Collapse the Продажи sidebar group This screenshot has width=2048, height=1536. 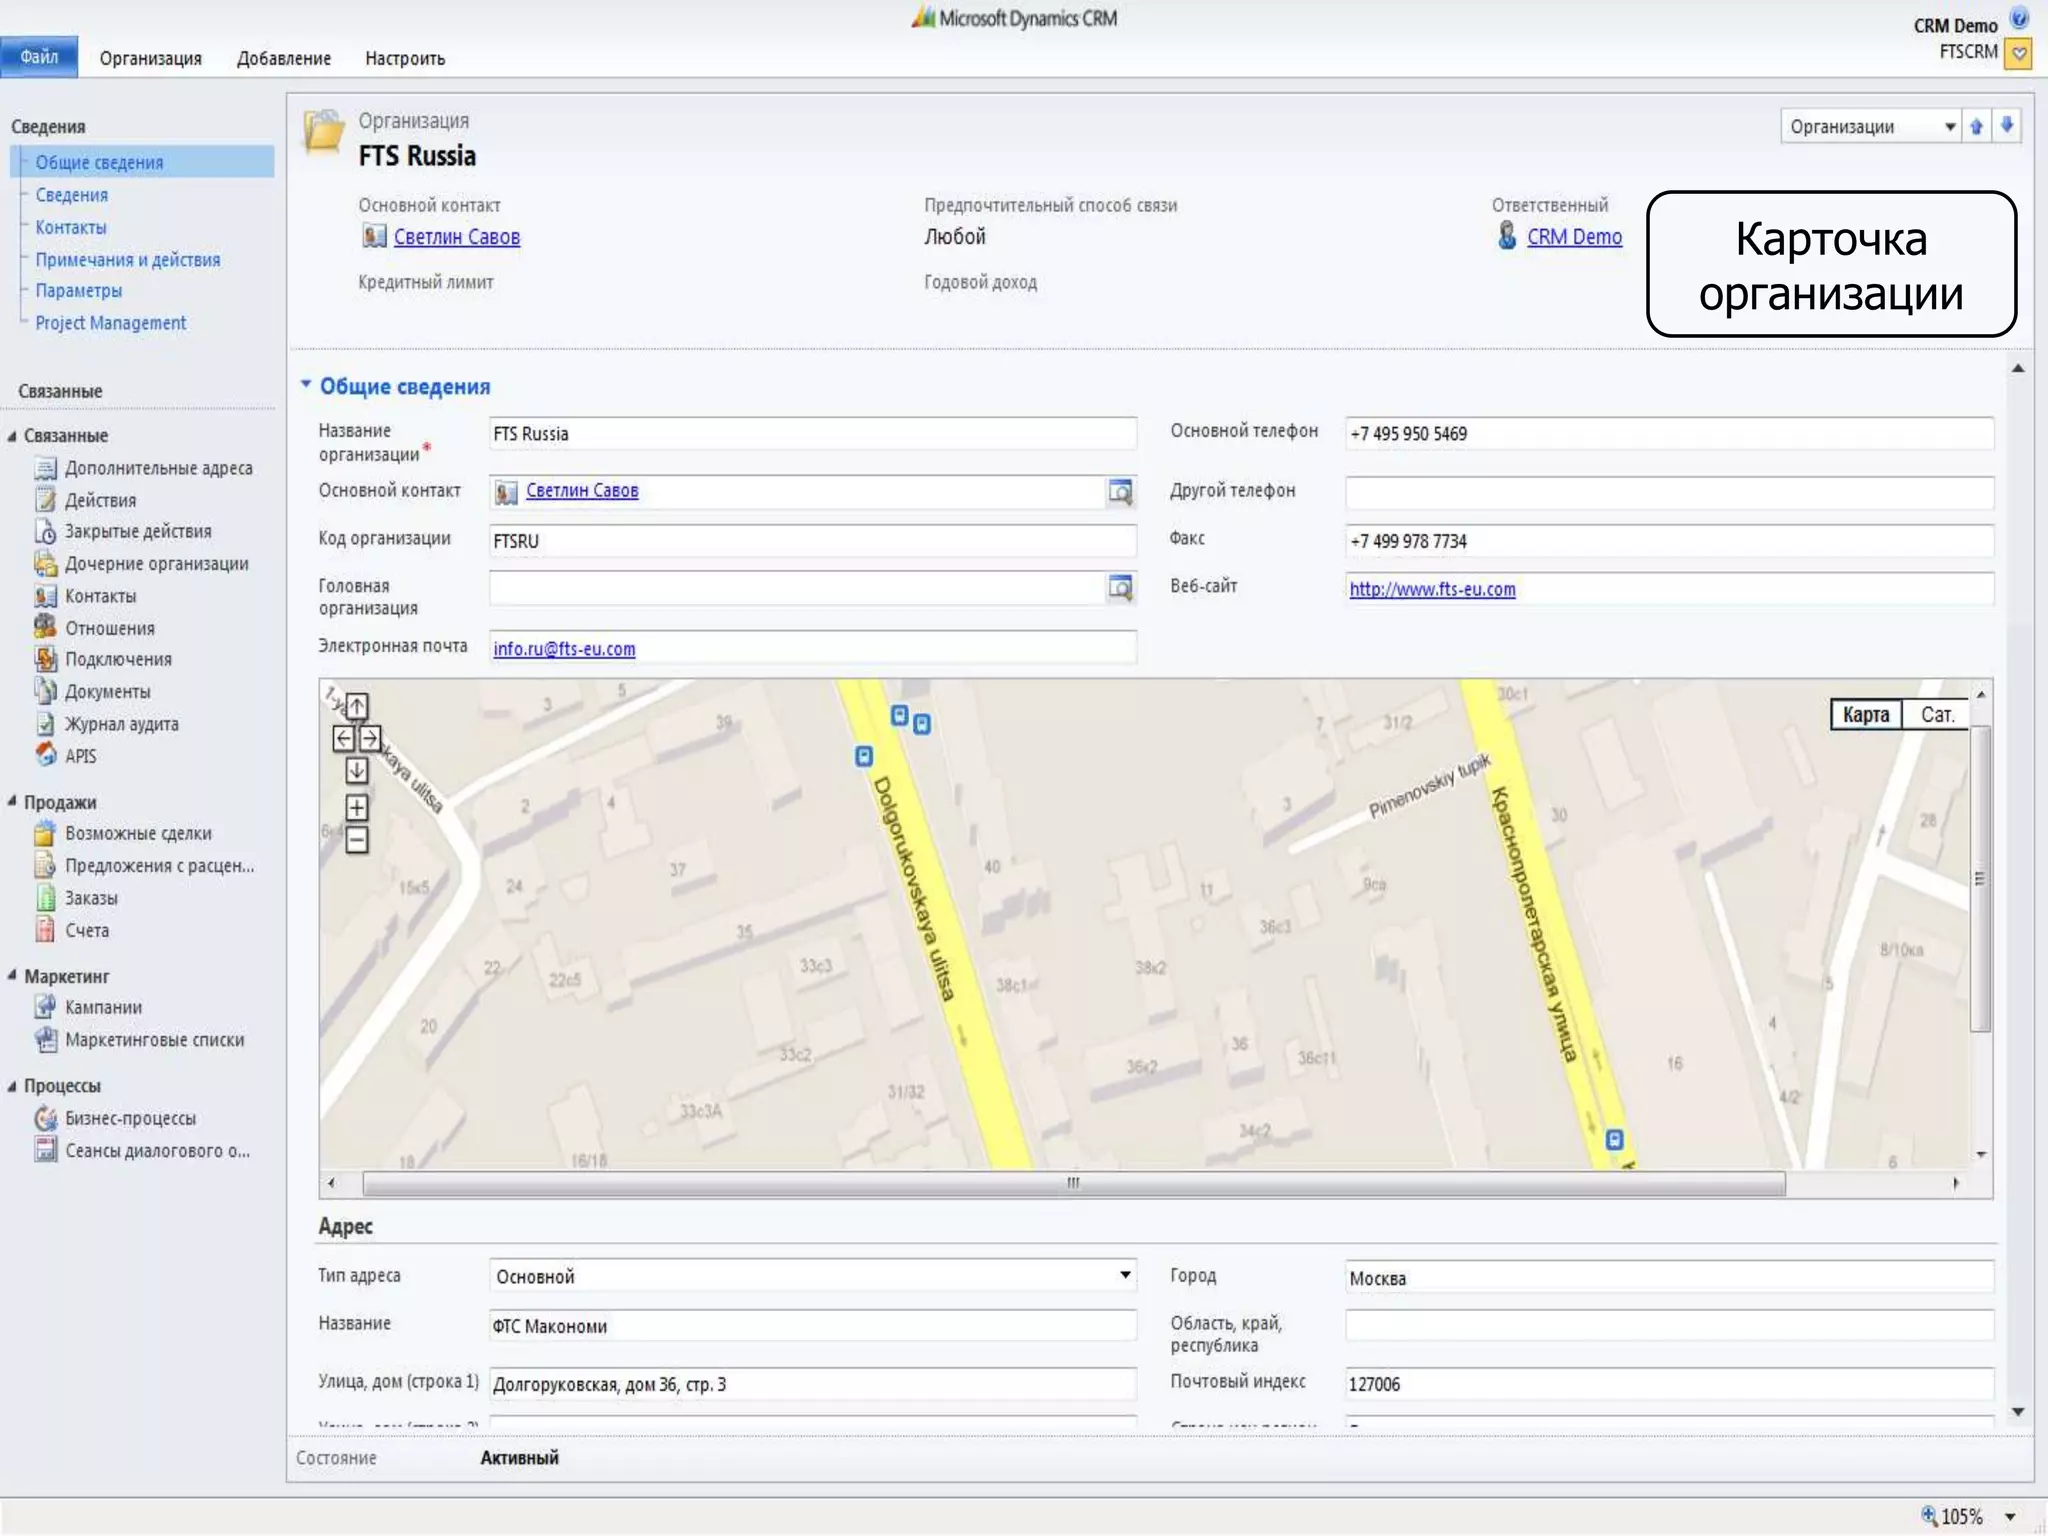(x=12, y=802)
